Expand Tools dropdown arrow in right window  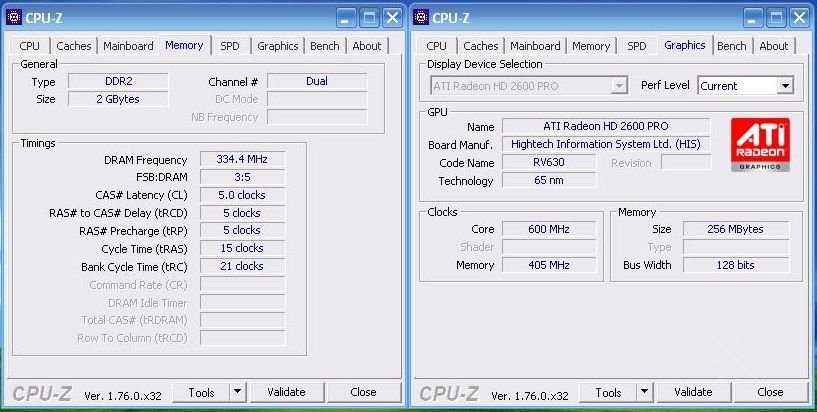tap(645, 392)
